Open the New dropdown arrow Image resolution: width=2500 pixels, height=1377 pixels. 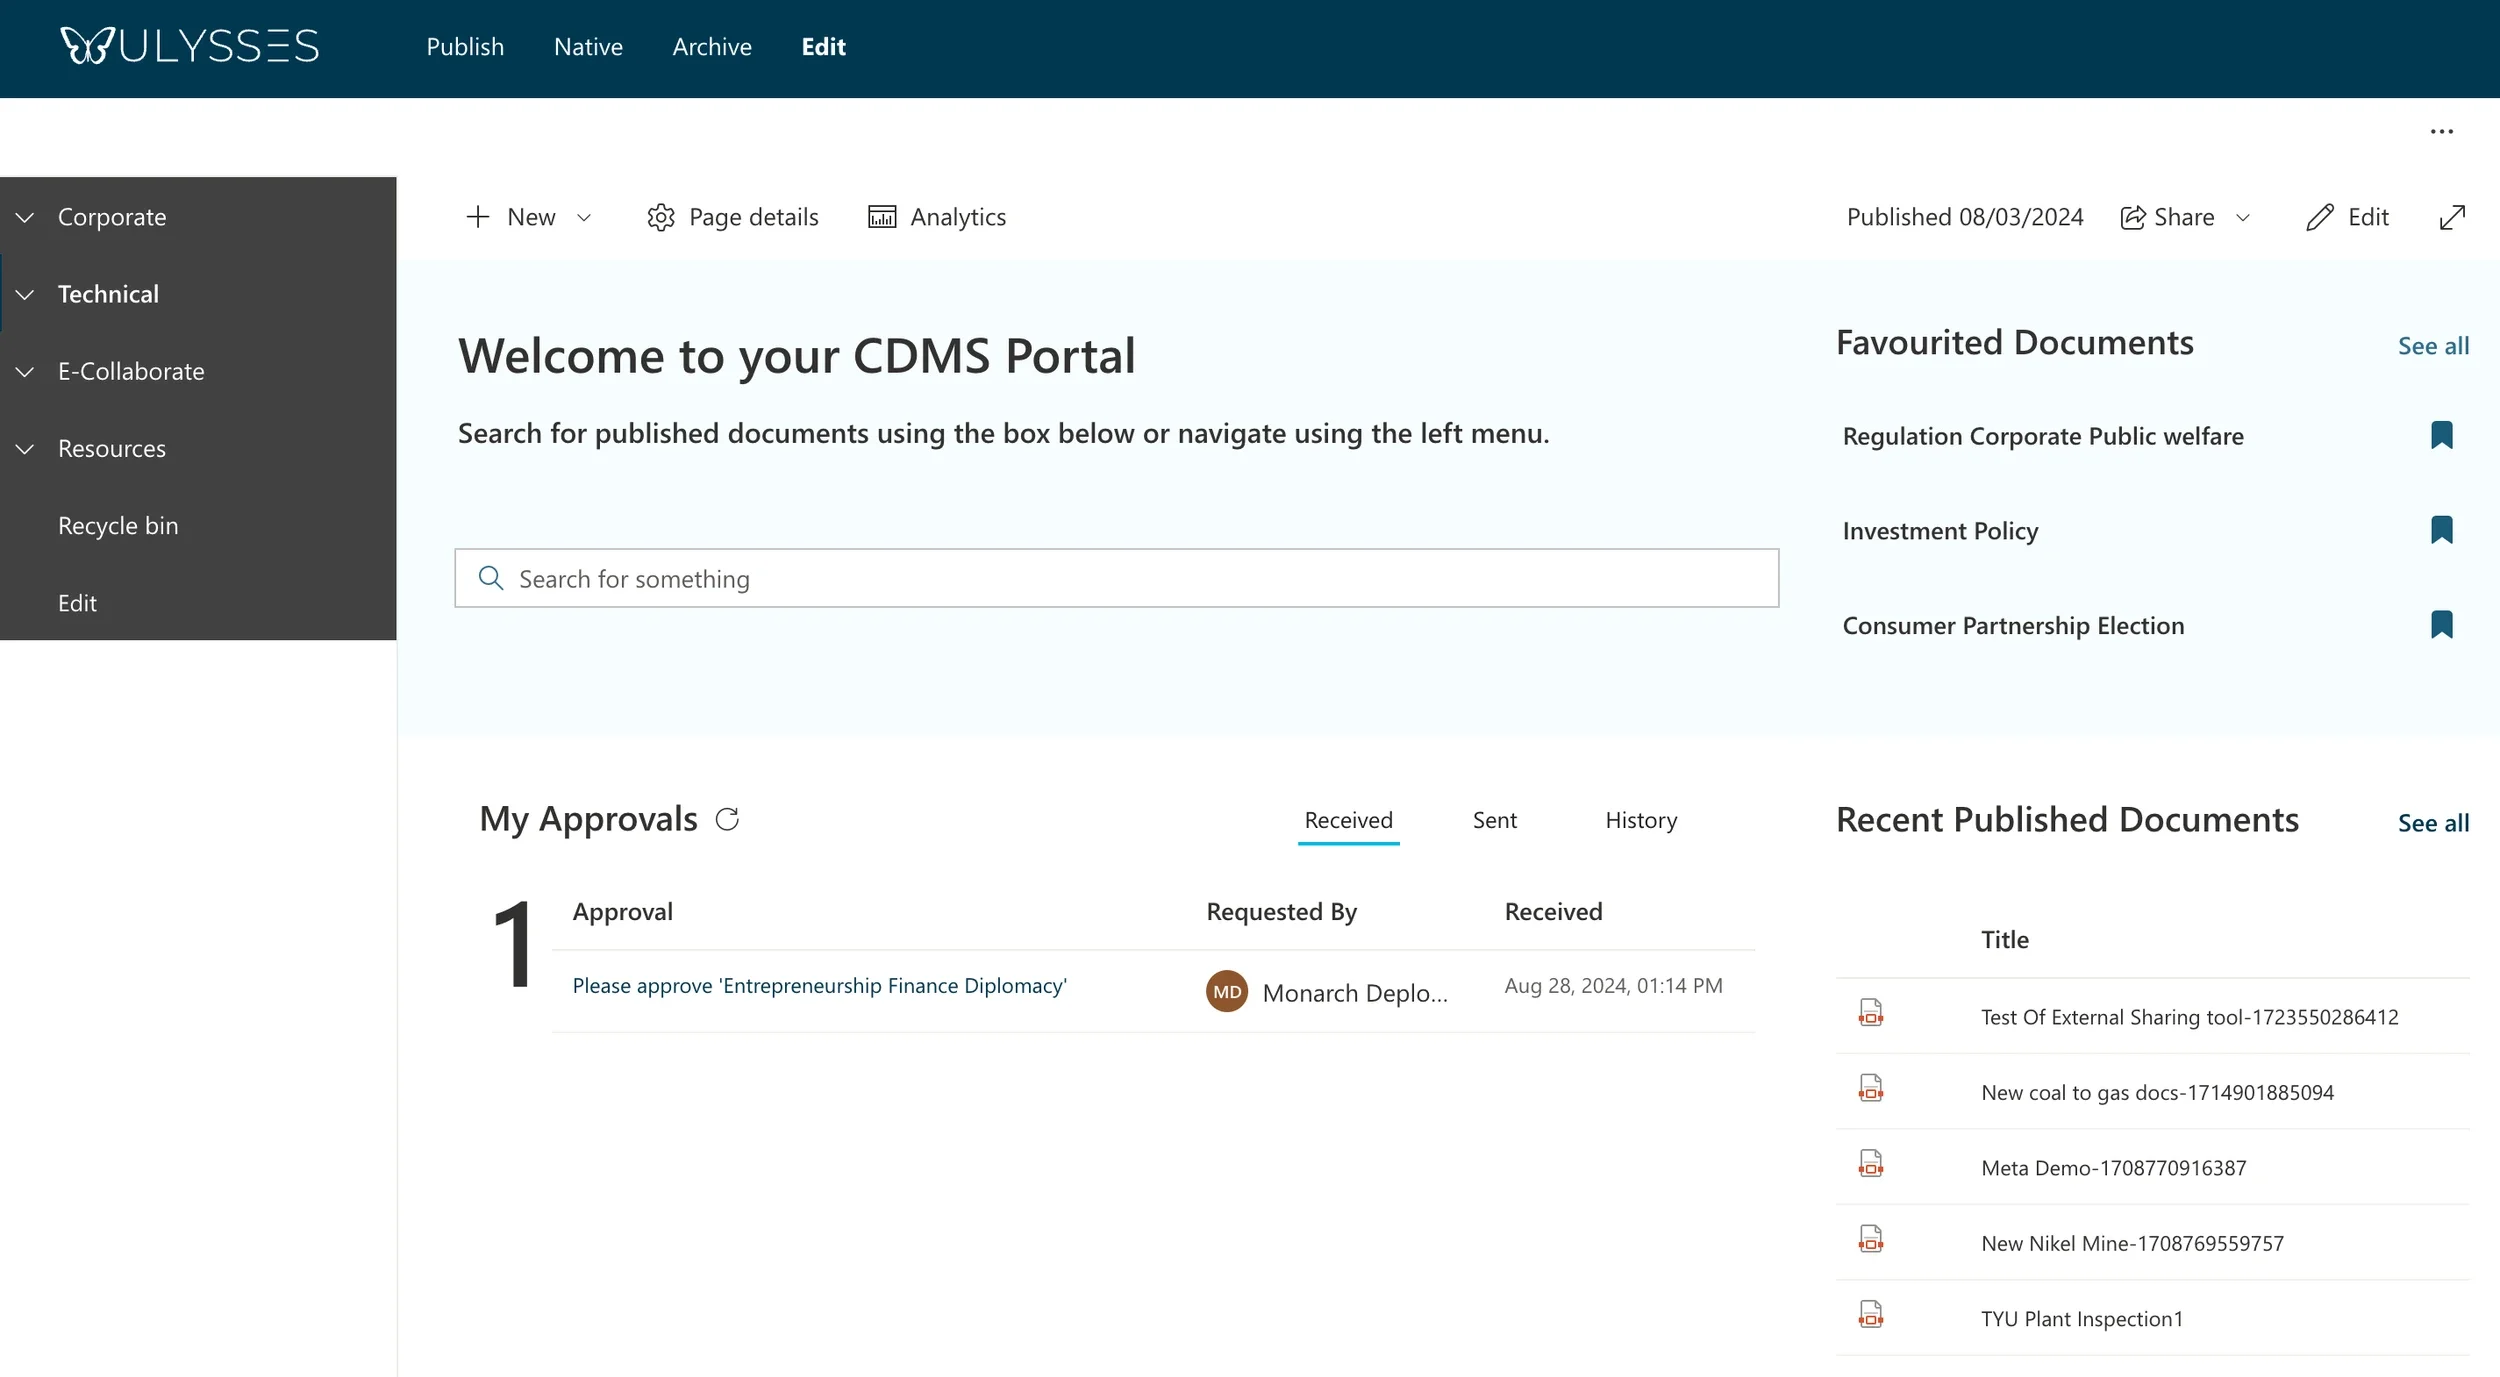[584, 217]
